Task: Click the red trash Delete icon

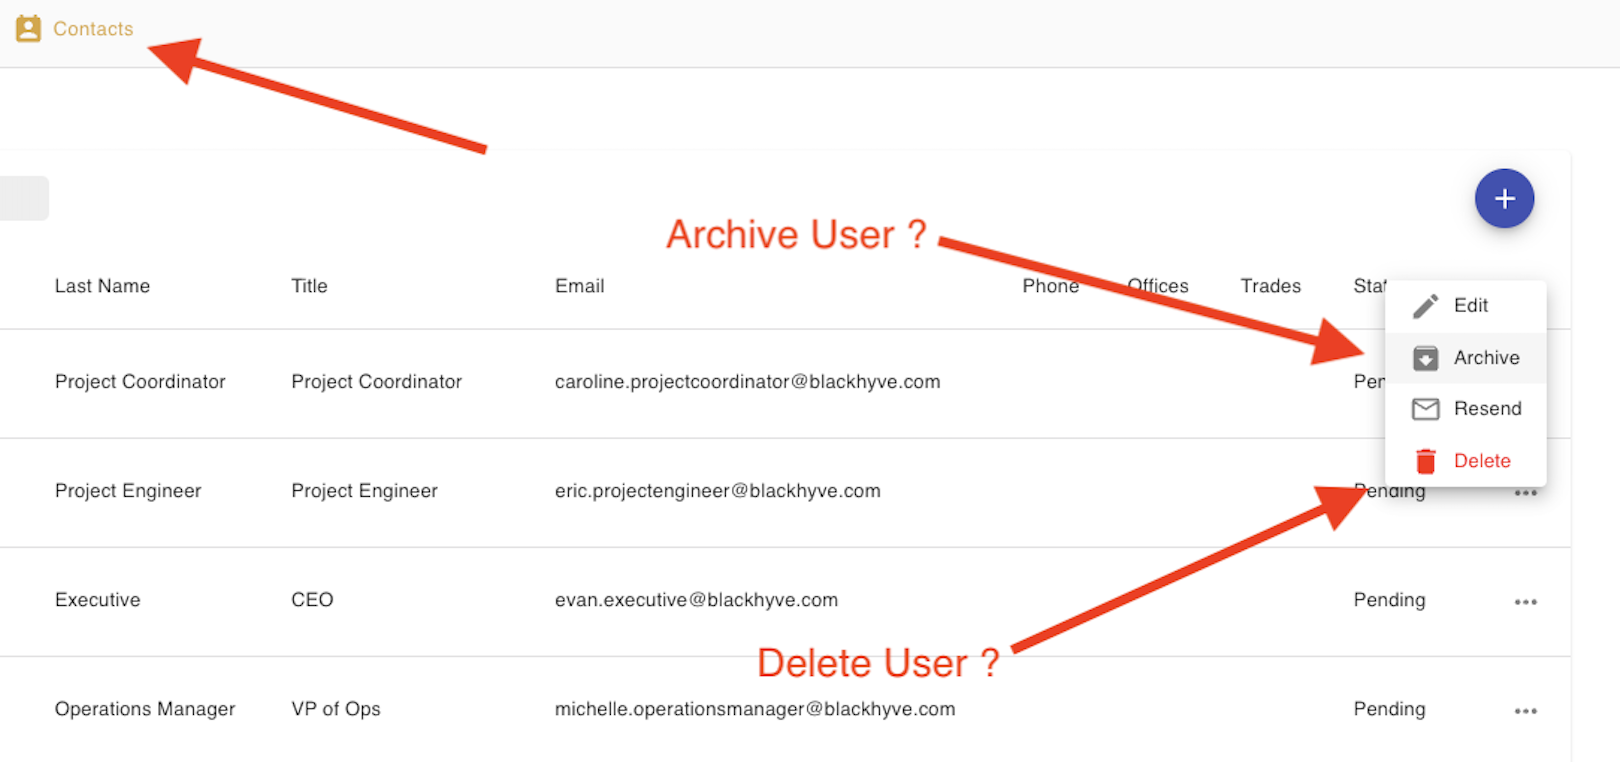Action: pyautogui.click(x=1425, y=461)
